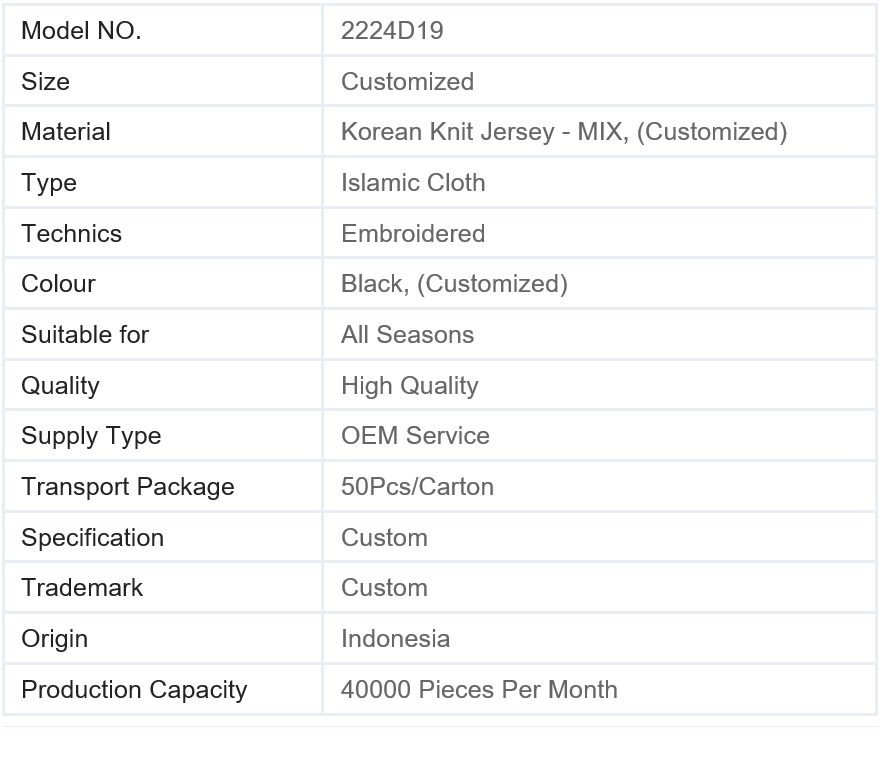Click the Size row label
890x763 pixels.
point(45,81)
